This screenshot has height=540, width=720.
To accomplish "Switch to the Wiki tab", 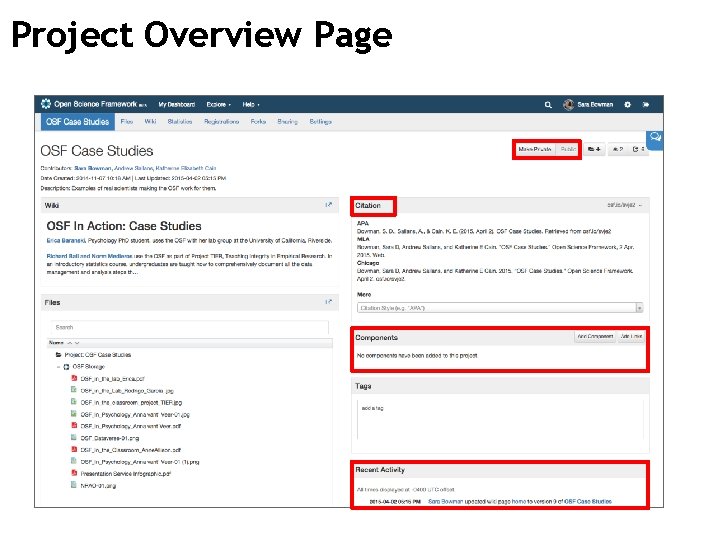I will [x=150, y=122].
